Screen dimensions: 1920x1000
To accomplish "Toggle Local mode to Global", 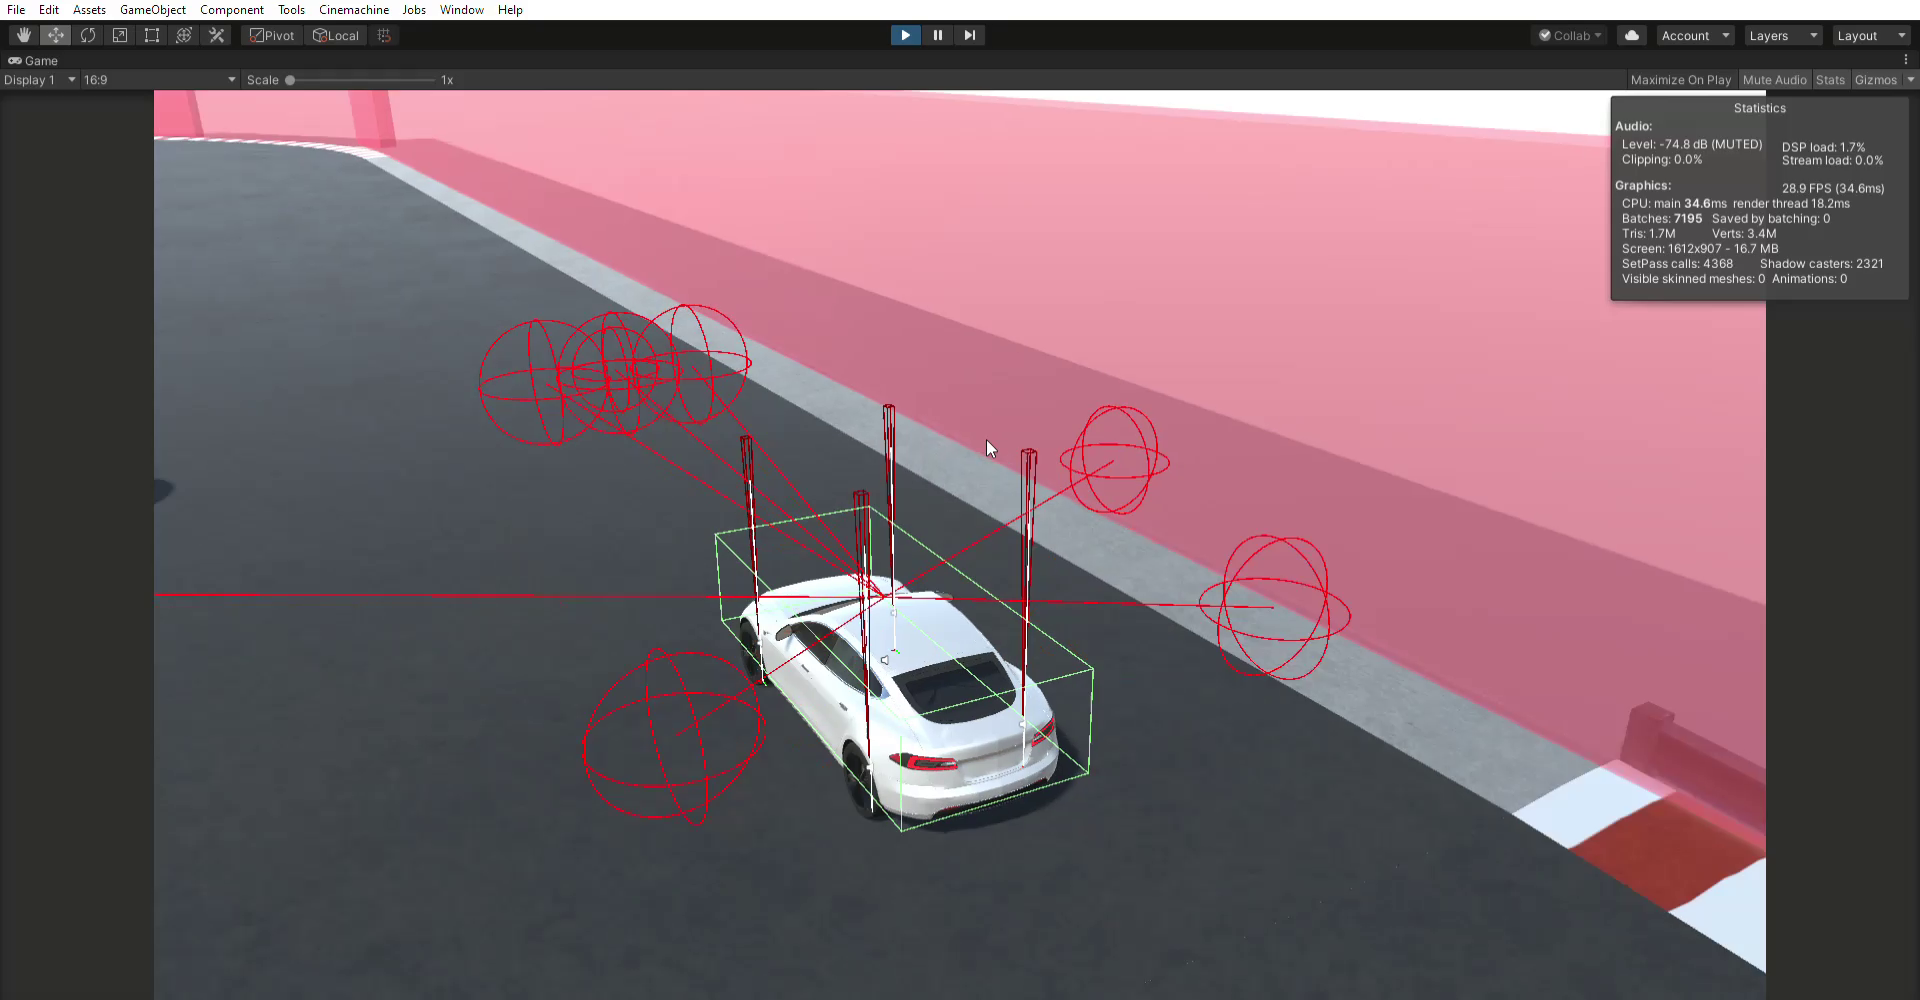I will (336, 35).
